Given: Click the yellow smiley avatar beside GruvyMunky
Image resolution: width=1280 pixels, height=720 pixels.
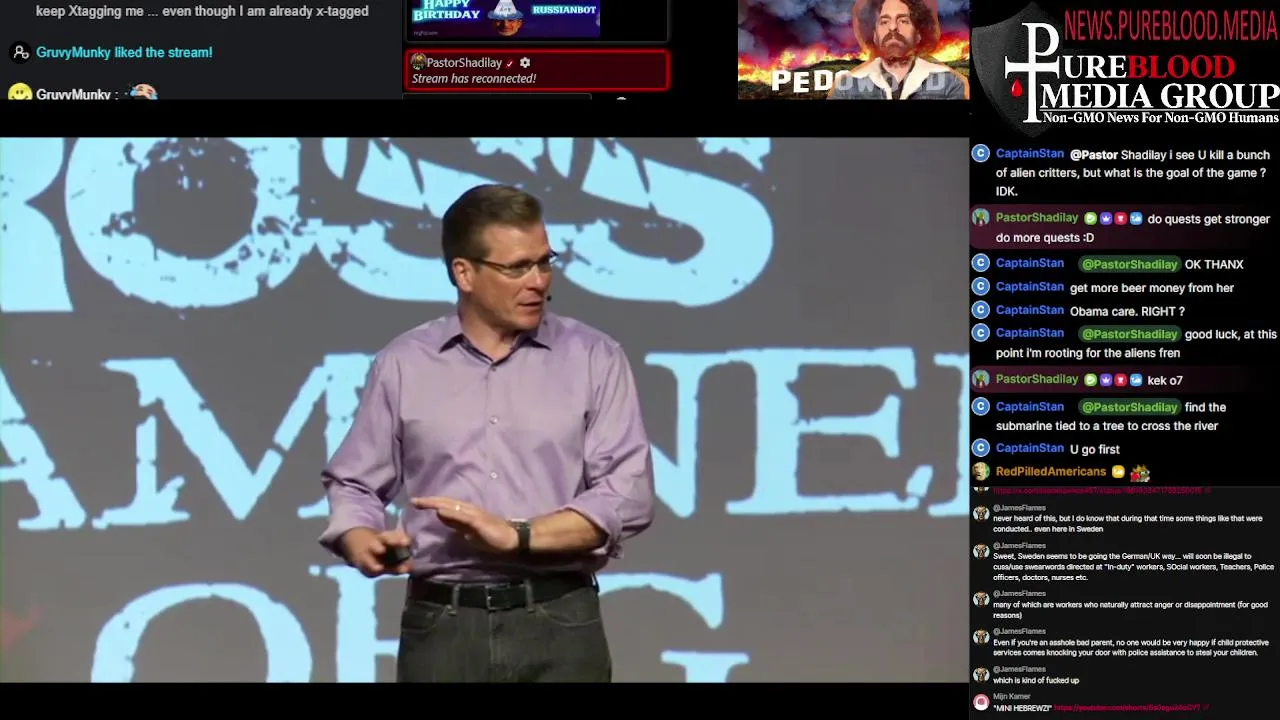Looking at the screenshot, I should [x=19, y=92].
